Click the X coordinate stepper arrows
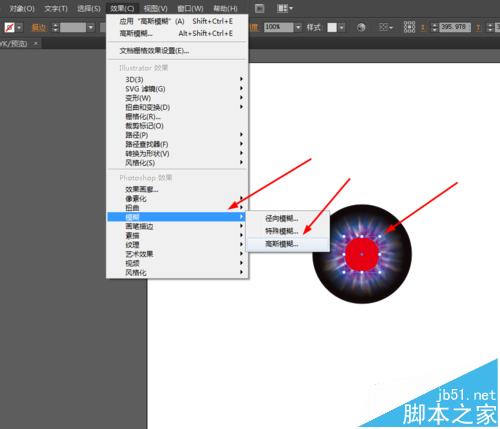The image size is (500, 429). tap(434, 27)
